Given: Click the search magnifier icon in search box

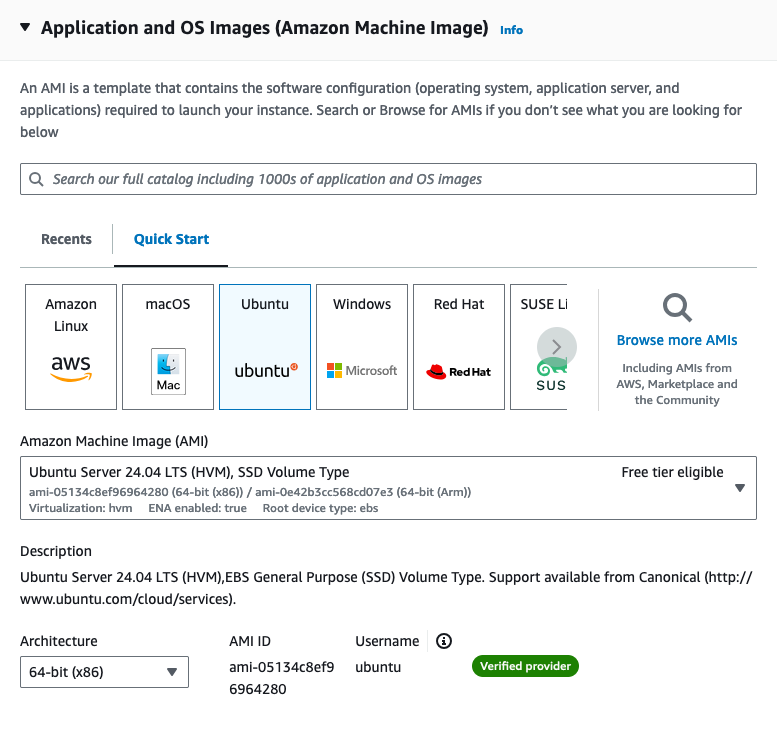Looking at the screenshot, I should (x=37, y=179).
